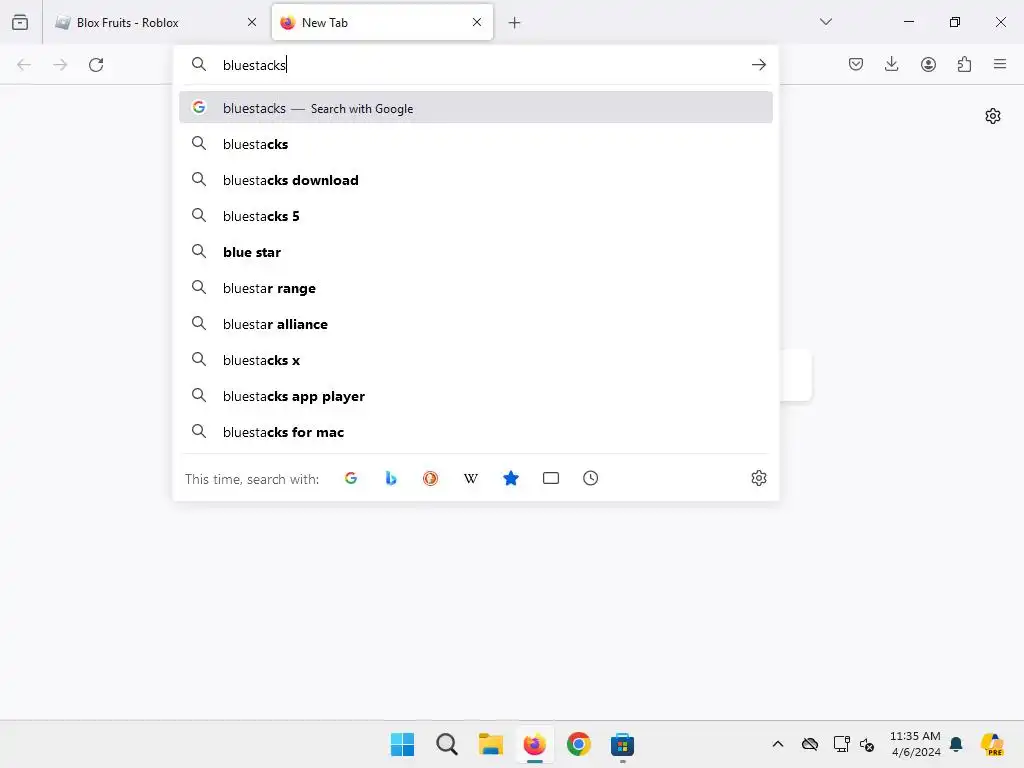Go back with the back arrow

pos(24,65)
